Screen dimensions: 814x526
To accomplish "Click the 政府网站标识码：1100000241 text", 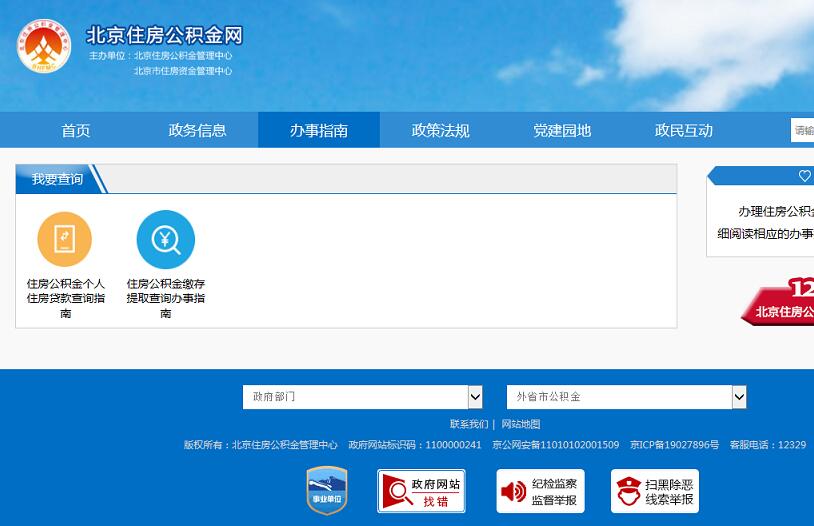I will (415, 445).
